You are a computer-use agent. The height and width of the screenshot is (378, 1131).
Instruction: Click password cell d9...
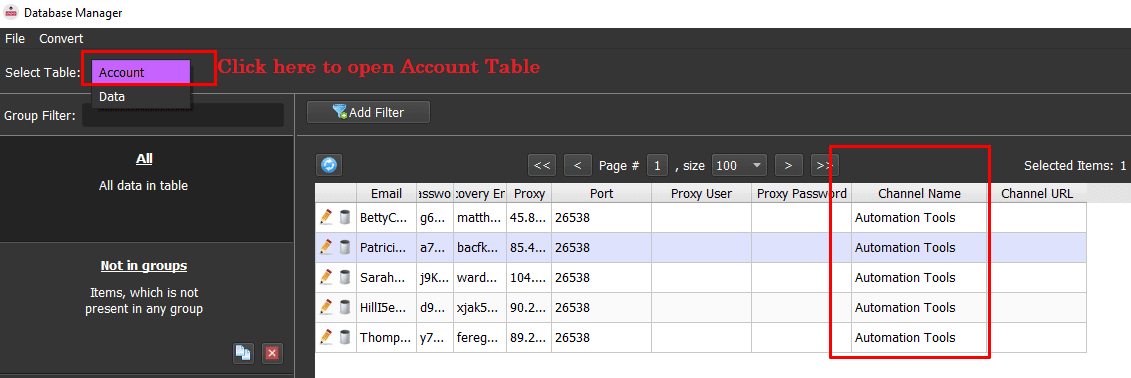[x=435, y=307]
